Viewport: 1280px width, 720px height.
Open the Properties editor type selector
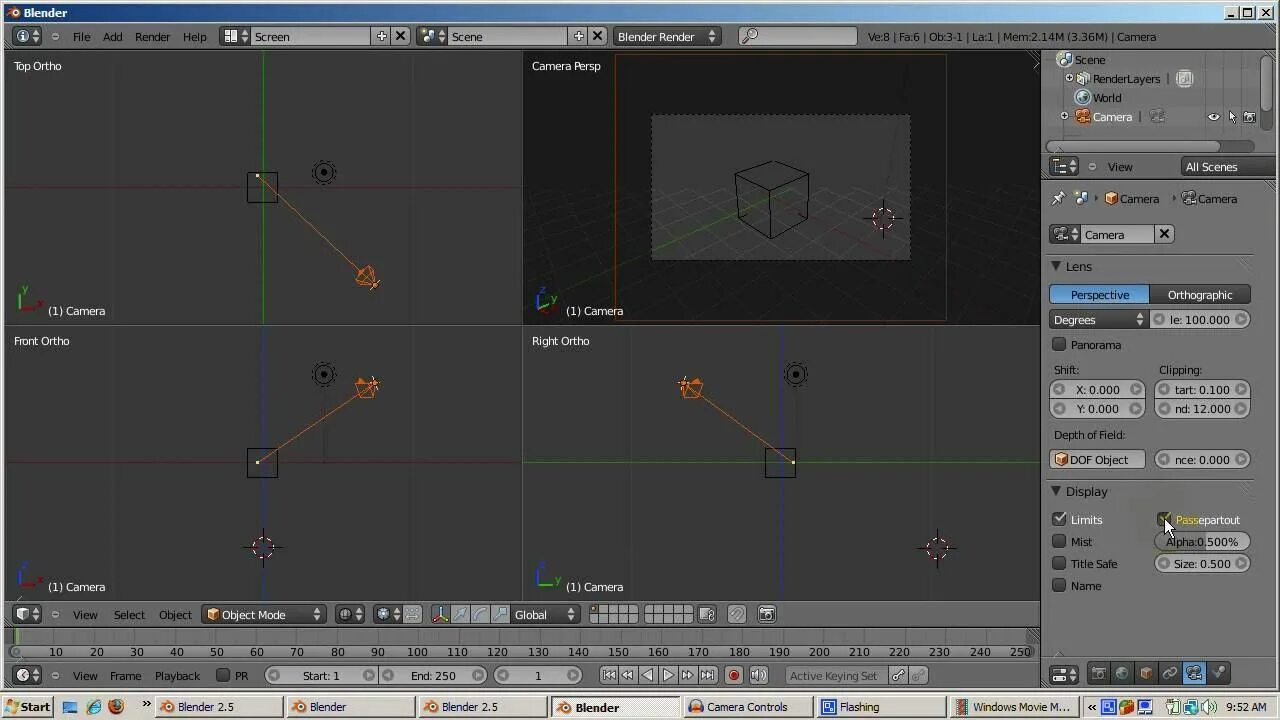point(1064,673)
